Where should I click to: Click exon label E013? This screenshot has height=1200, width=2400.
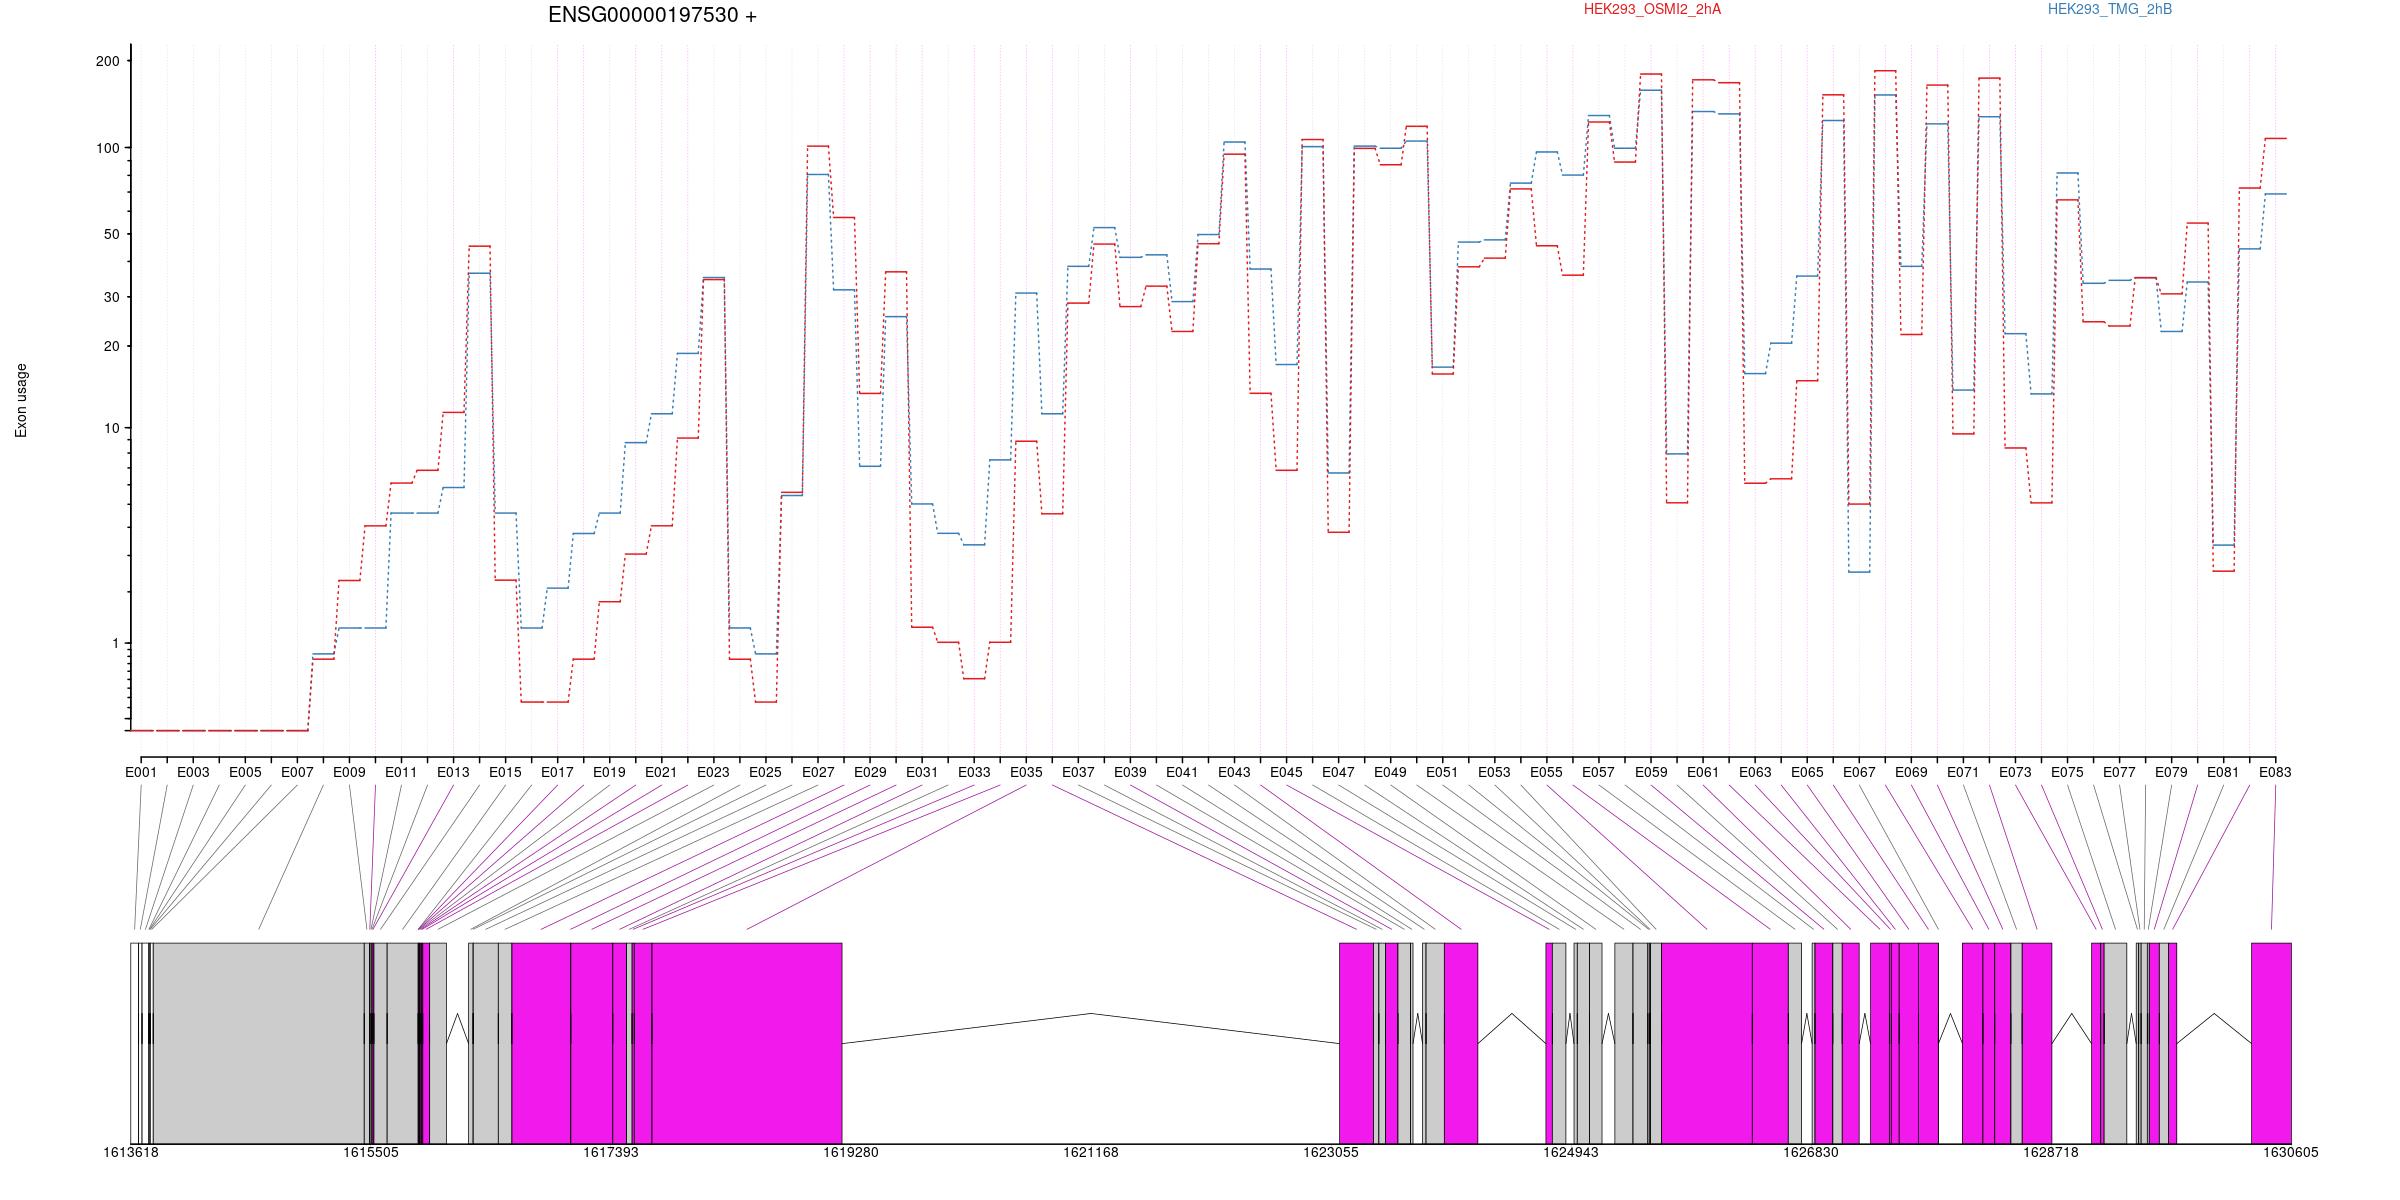tap(453, 772)
